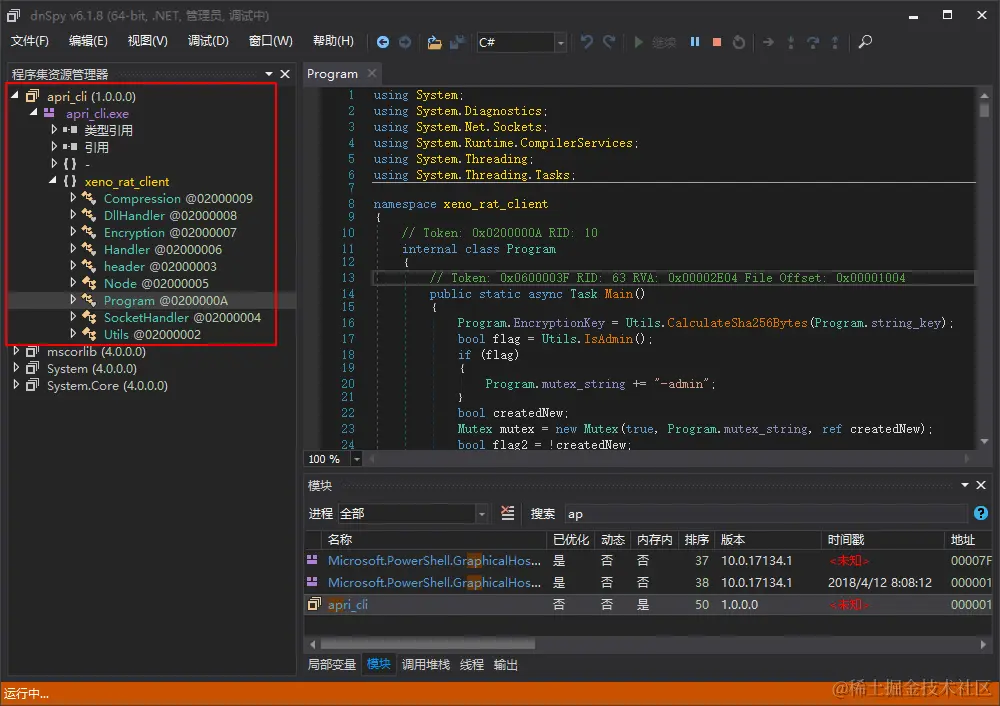Navigate forward with the arrow button

[x=405, y=42]
